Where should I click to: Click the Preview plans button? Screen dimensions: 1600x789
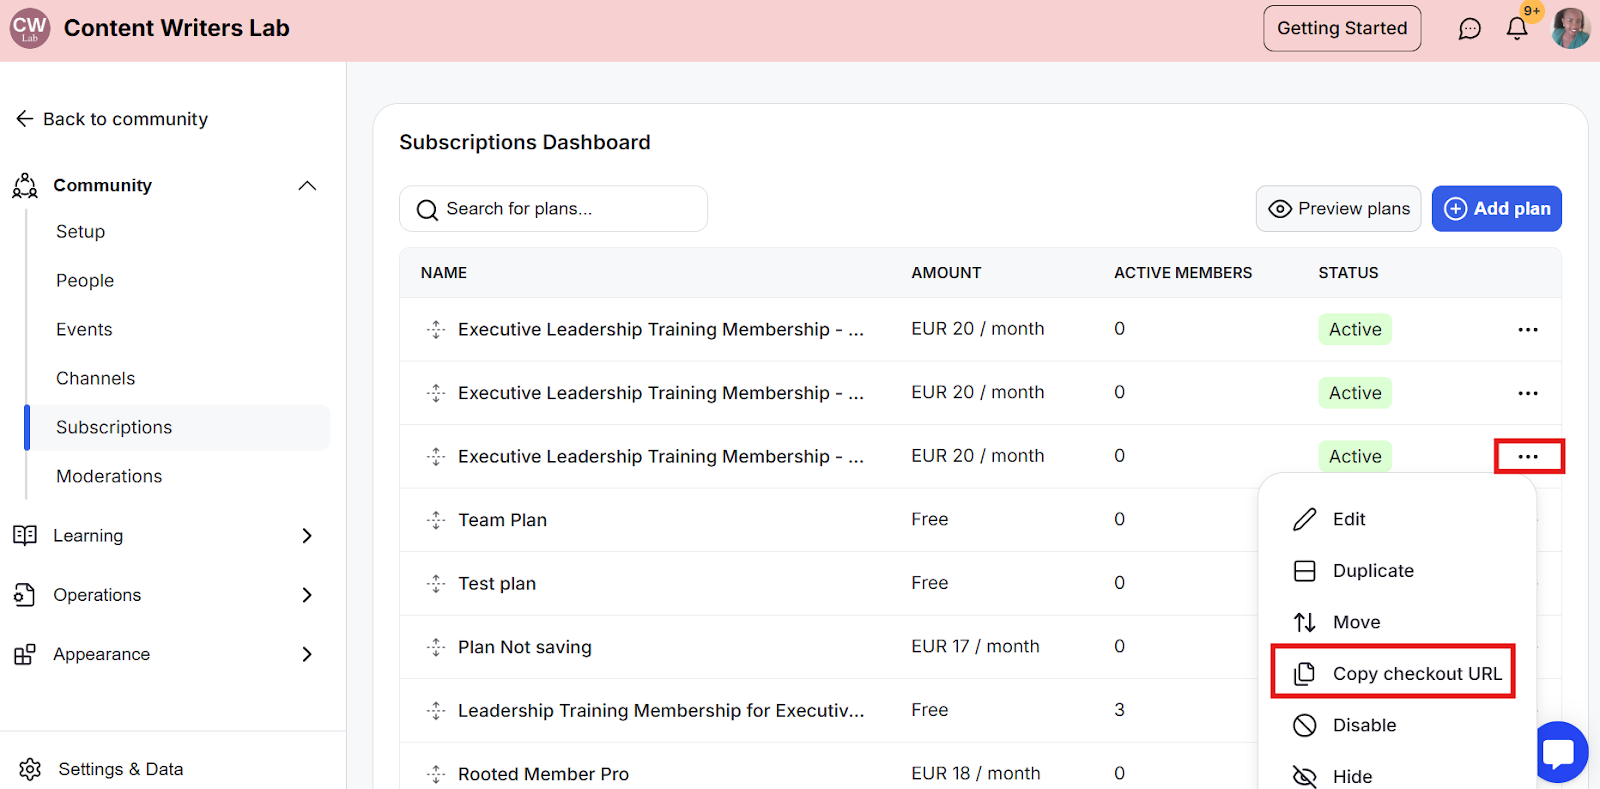point(1338,209)
